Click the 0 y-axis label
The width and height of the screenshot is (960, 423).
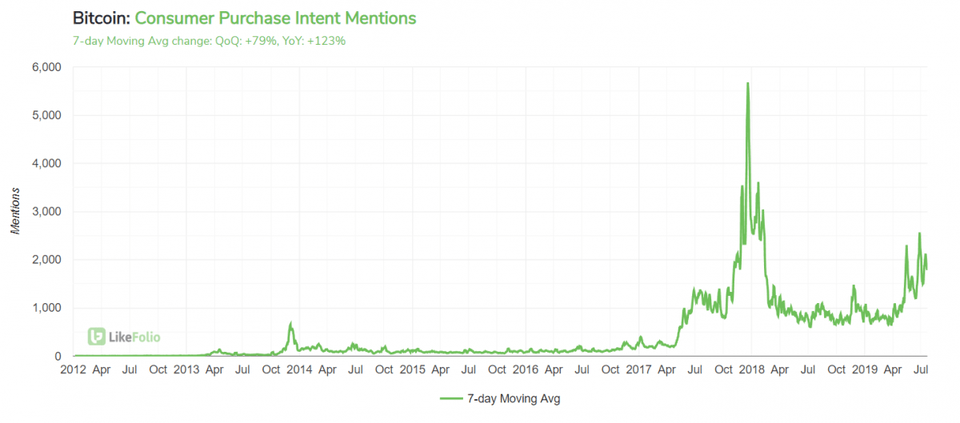click(x=58, y=356)
